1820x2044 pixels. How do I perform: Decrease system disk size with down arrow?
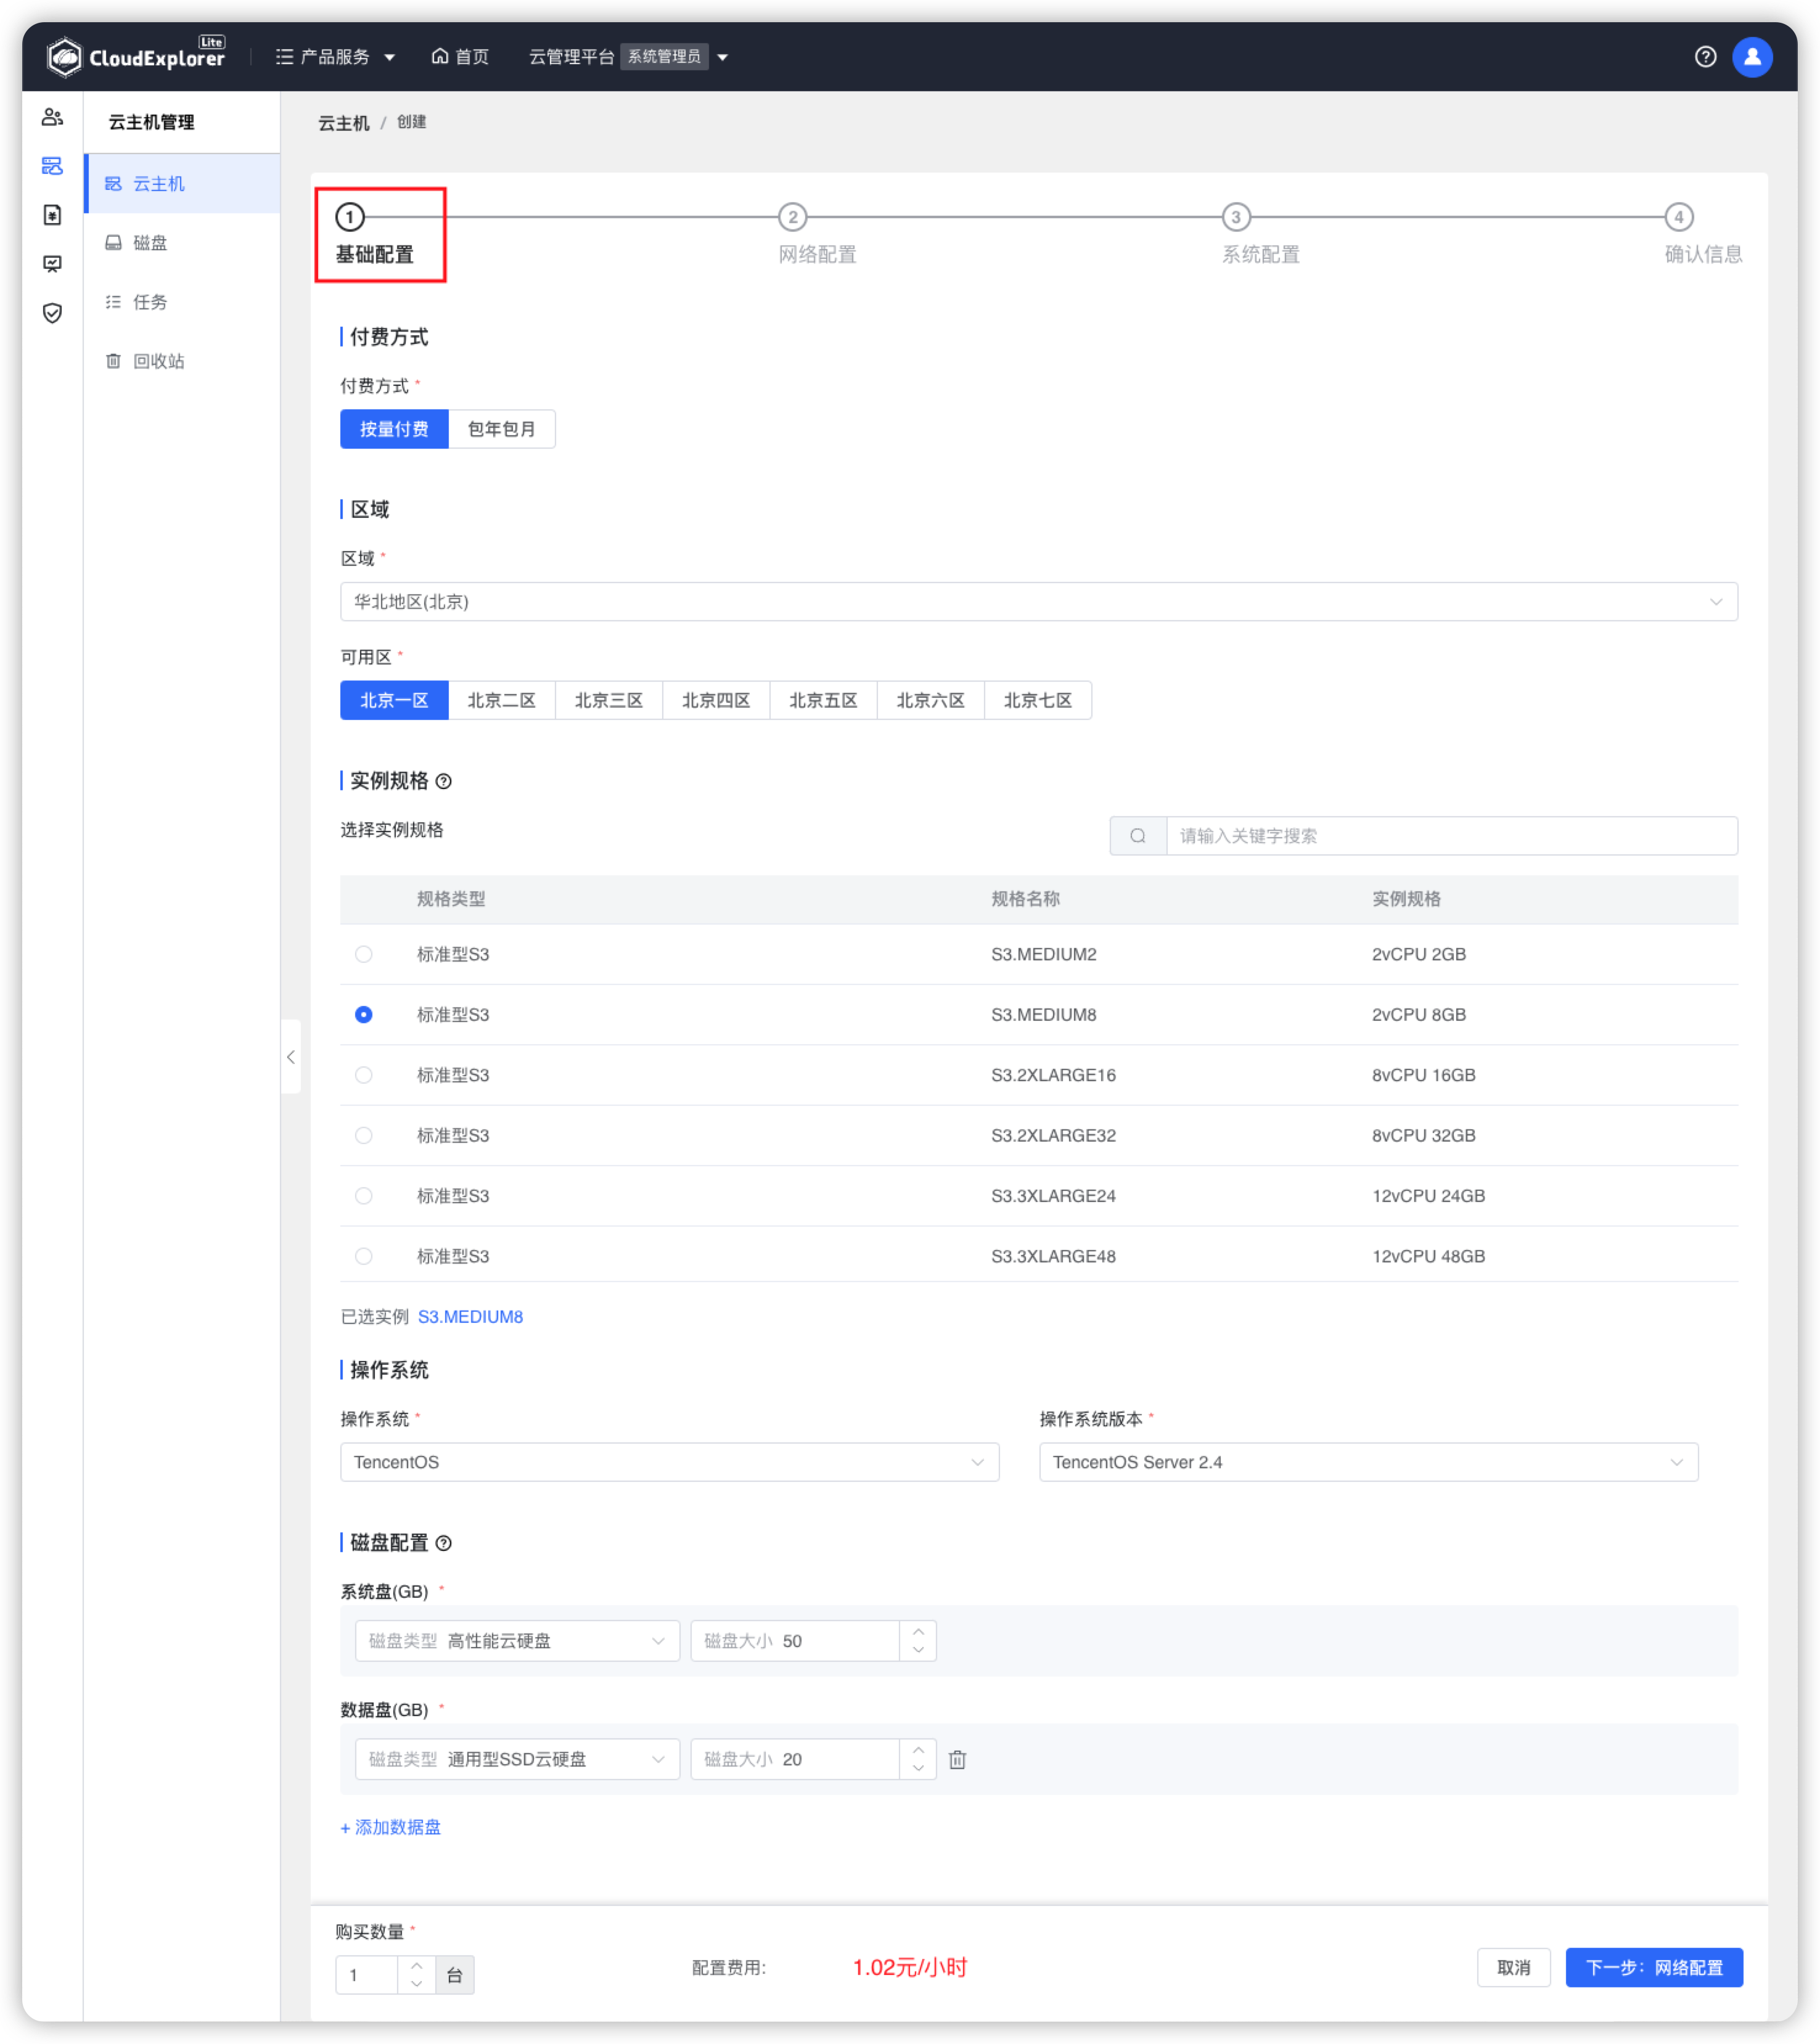(918, 1650)
